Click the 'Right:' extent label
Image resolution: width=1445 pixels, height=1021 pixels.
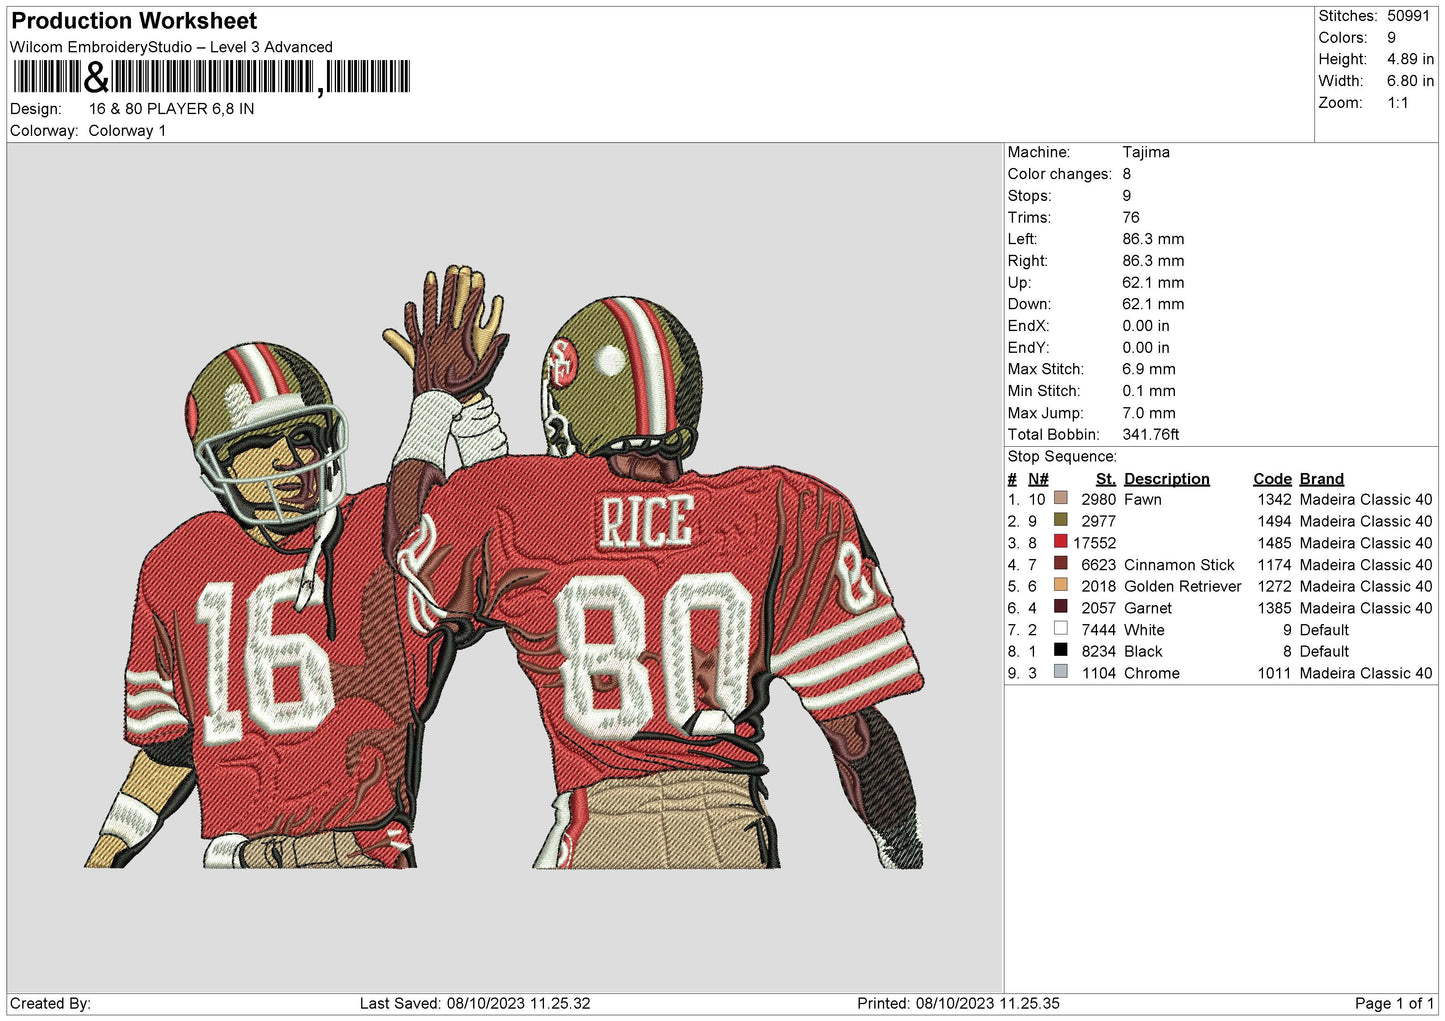click(x=1028, y=261)
